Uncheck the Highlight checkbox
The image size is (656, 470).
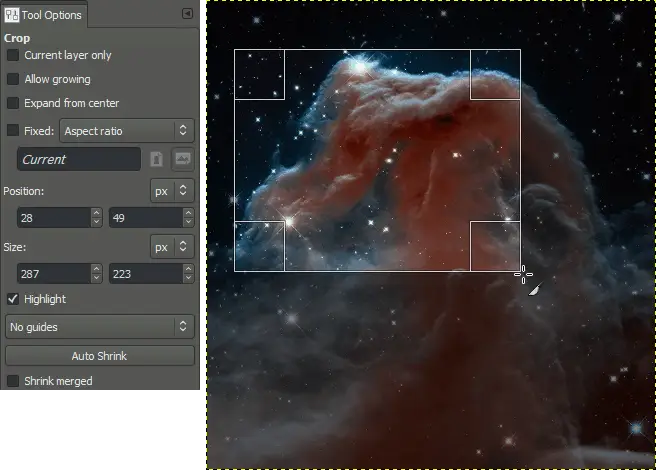pos(13,299)
